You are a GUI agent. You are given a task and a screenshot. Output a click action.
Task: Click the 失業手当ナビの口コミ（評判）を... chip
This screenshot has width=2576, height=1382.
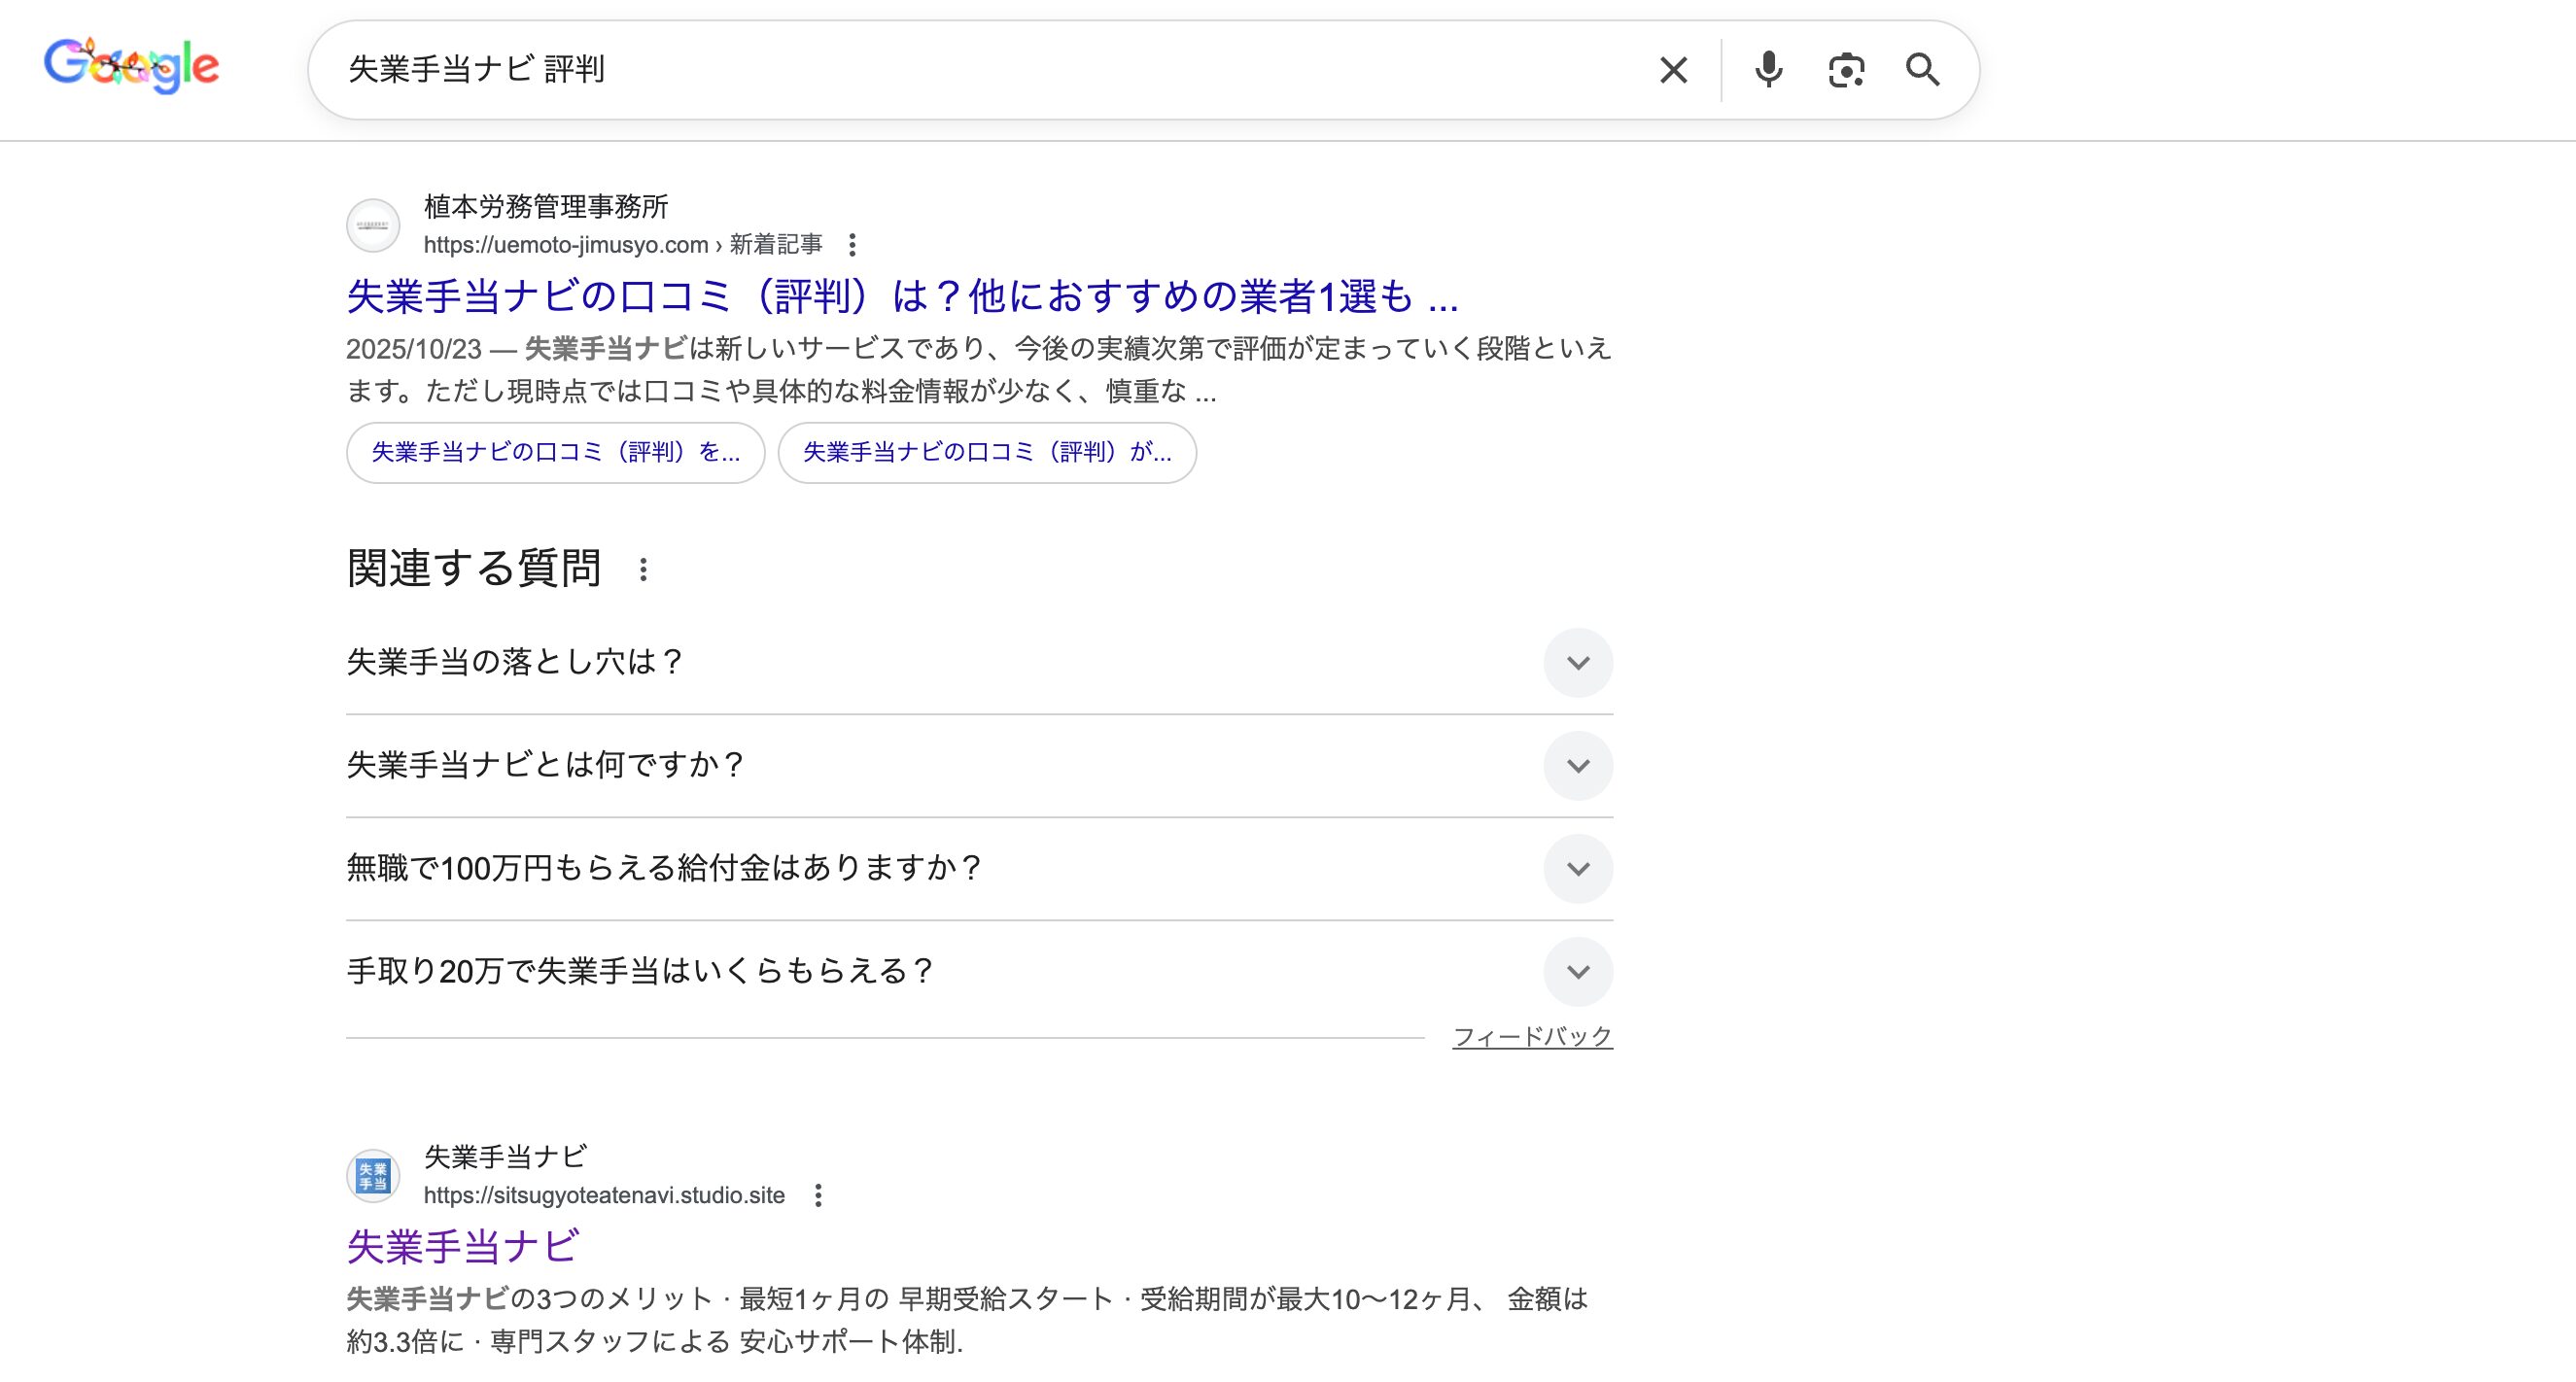point(556,453)
